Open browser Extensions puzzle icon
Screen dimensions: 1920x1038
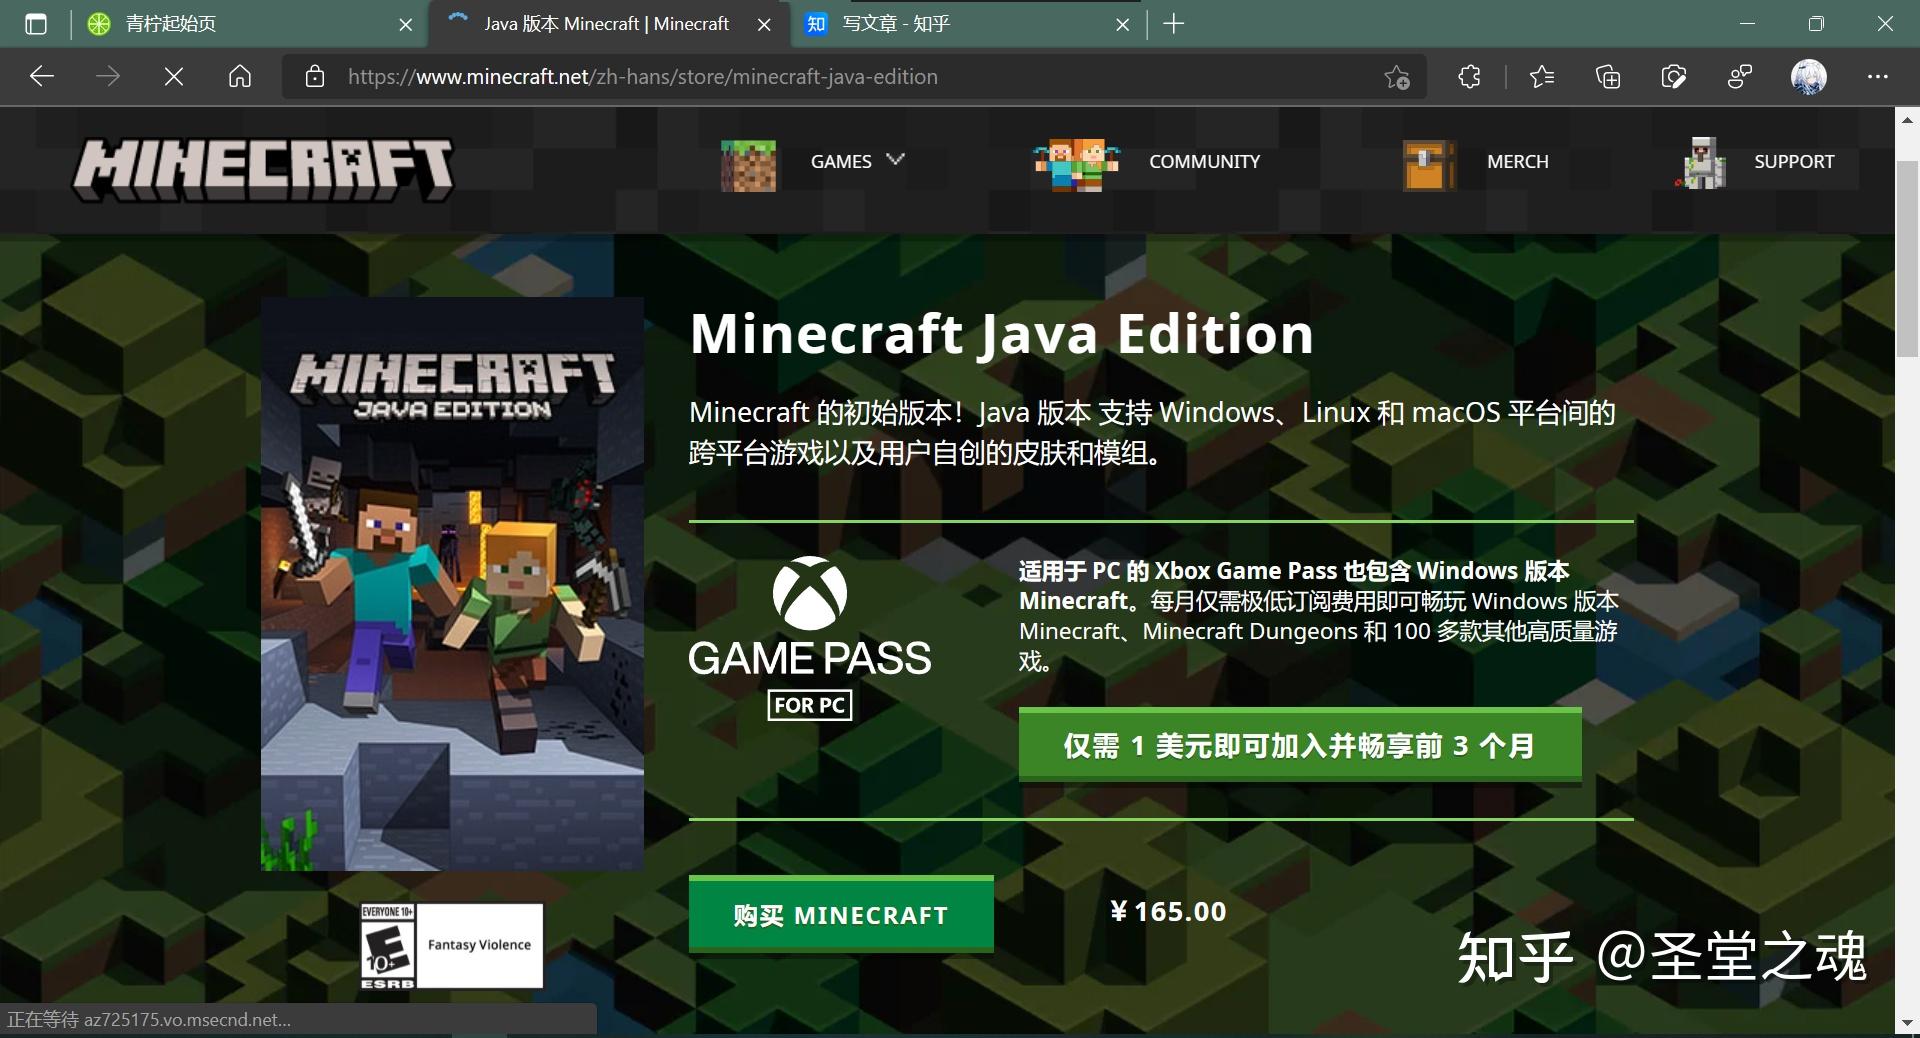[1468, 76]
